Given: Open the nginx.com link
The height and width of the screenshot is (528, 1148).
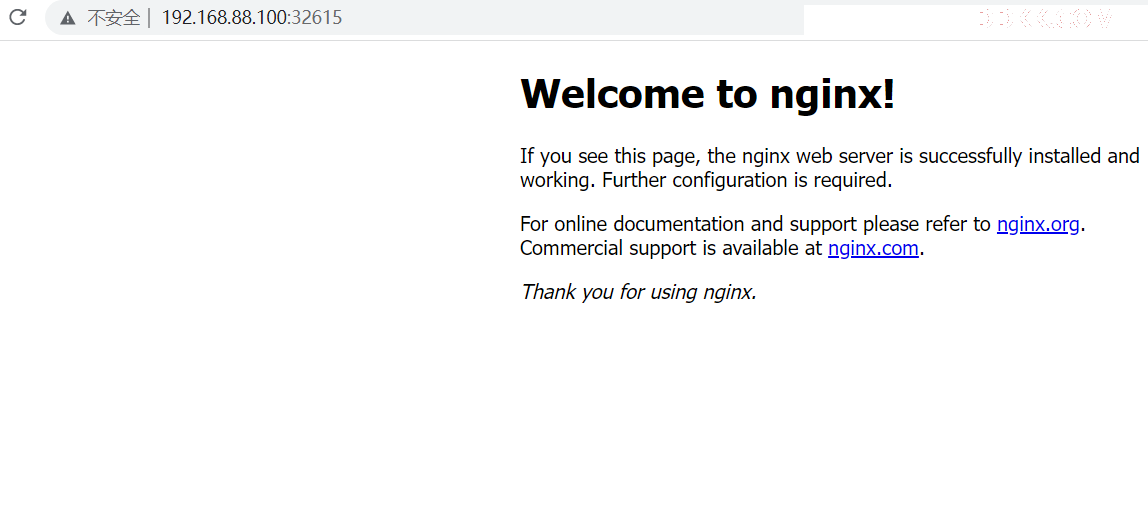Looking at the screenshot, I should click(x=873, y=248).
